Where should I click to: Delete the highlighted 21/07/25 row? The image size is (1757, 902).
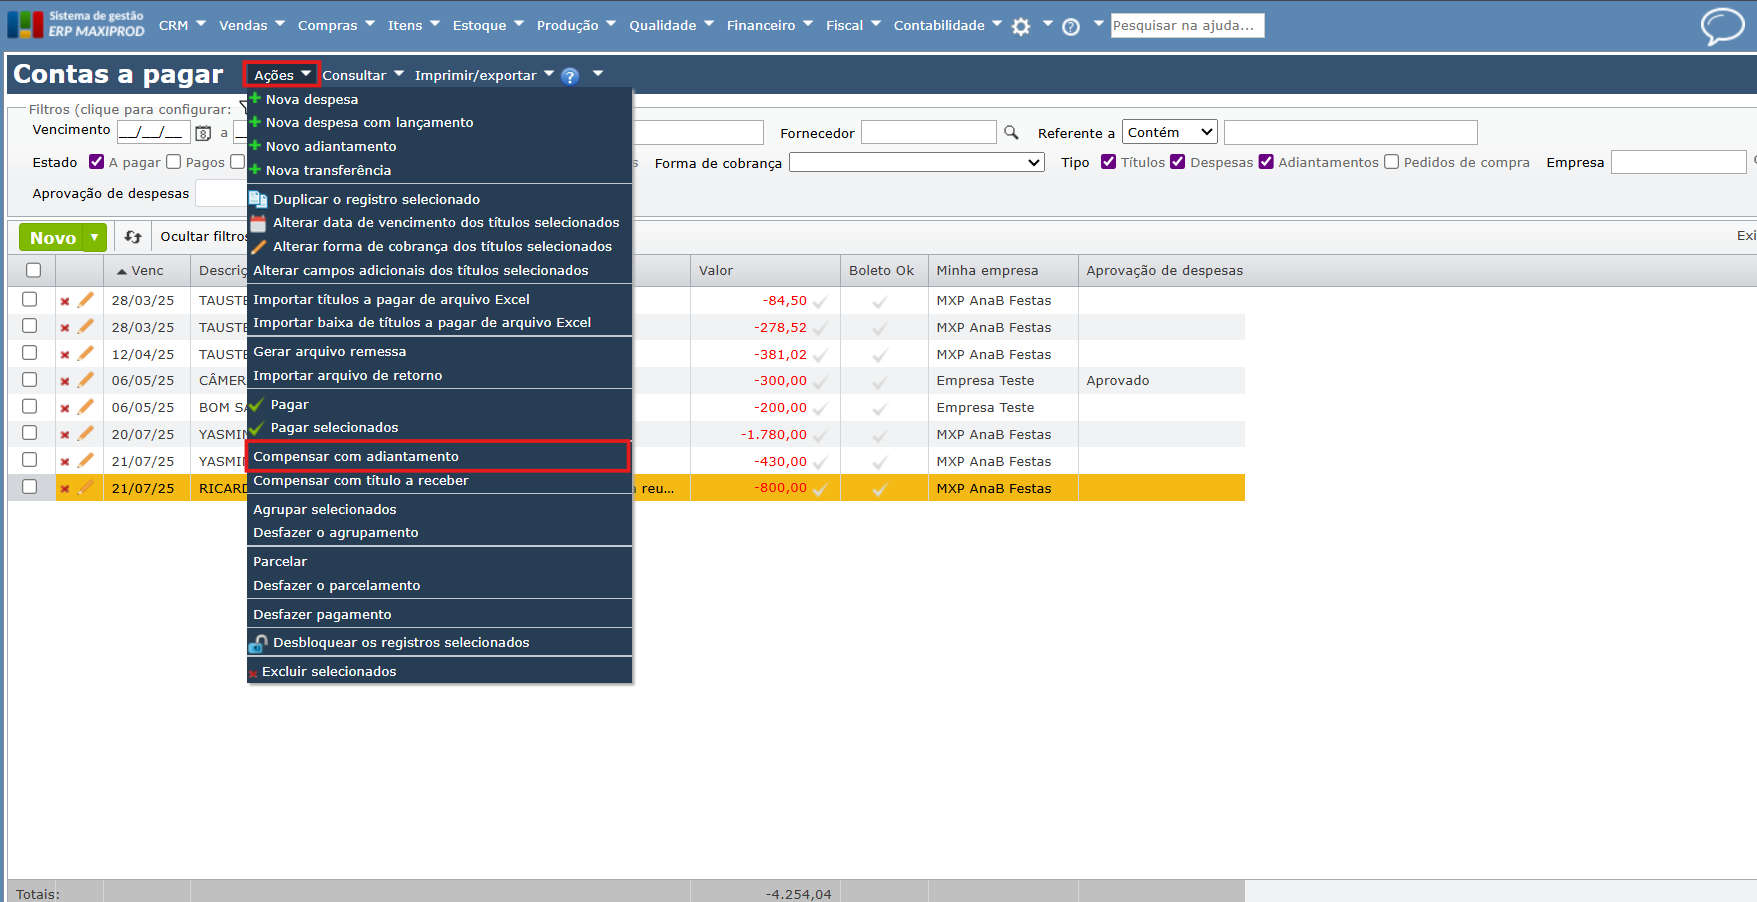pyautogui.click(x=65, y=489)
